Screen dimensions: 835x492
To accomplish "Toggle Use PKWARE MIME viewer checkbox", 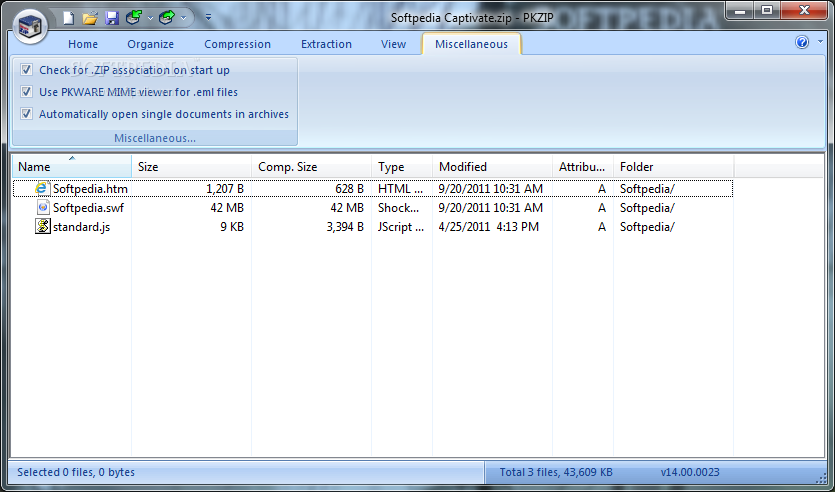I will click(x=26, y=92).
